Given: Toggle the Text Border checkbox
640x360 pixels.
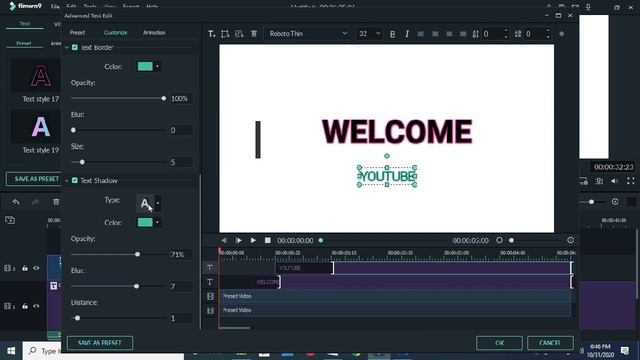Looking at the screenshot, I should coord(75,47).
